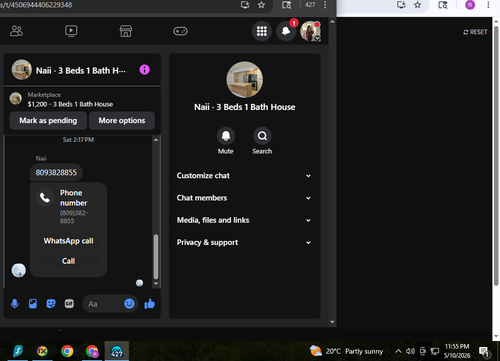Click the chat scrollbar up arrow
Viewport: 500px width, 361px height.
pyautogui.click(x=156, y=140)
